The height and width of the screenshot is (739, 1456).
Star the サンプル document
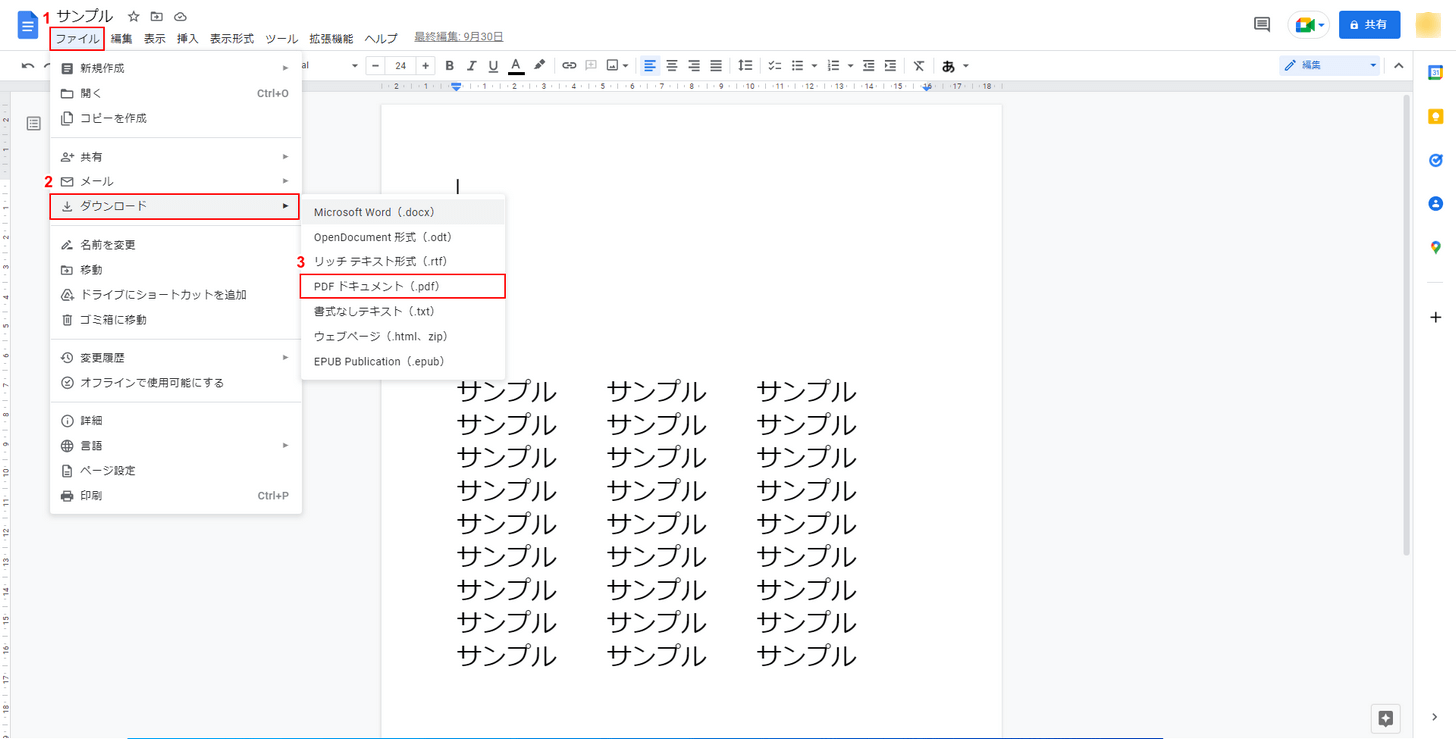tap(134, 17)
